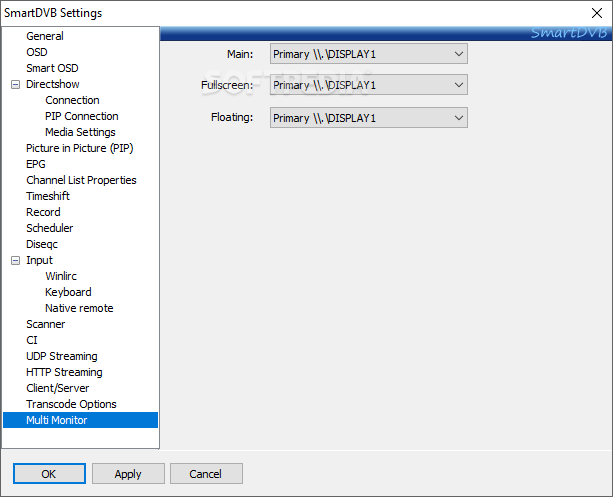Viewport: 613px width, 497px height.
Task: Cancel the settings dialog
Action: (x=206, y=474)
